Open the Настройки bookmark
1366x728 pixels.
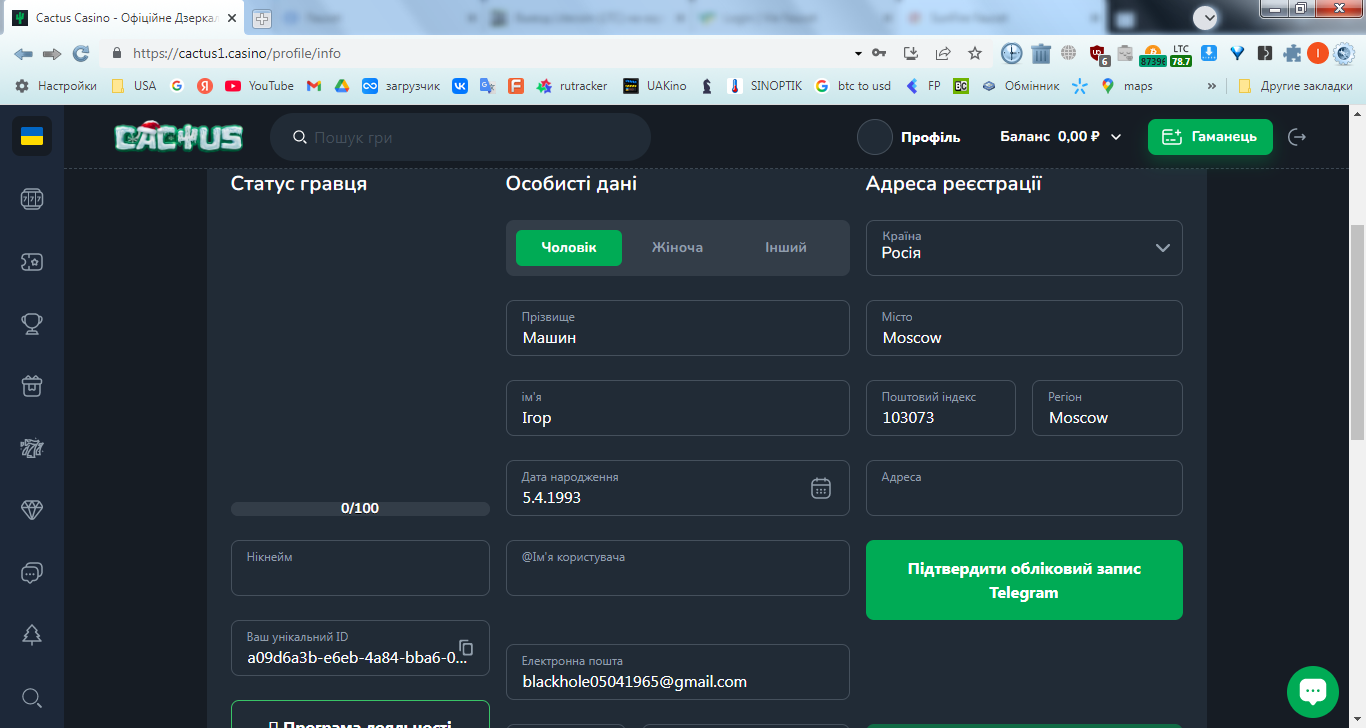(x=56, y=86)
